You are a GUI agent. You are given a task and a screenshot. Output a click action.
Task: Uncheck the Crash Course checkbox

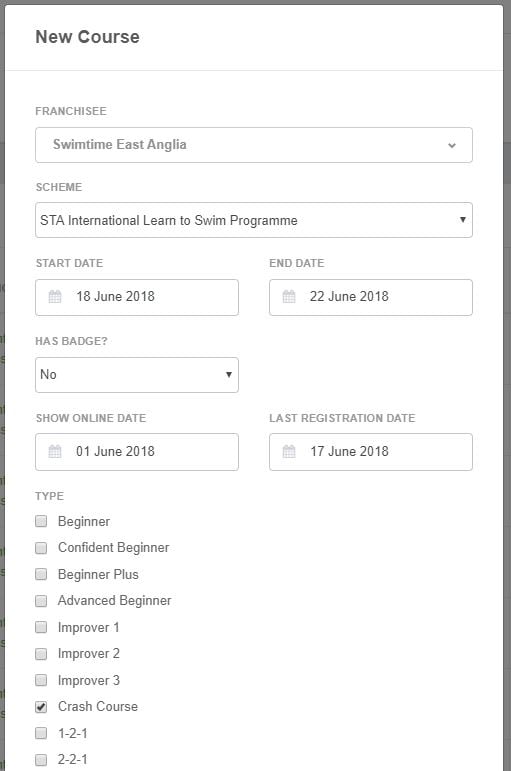pyautogui.click(x=41, y=707)
